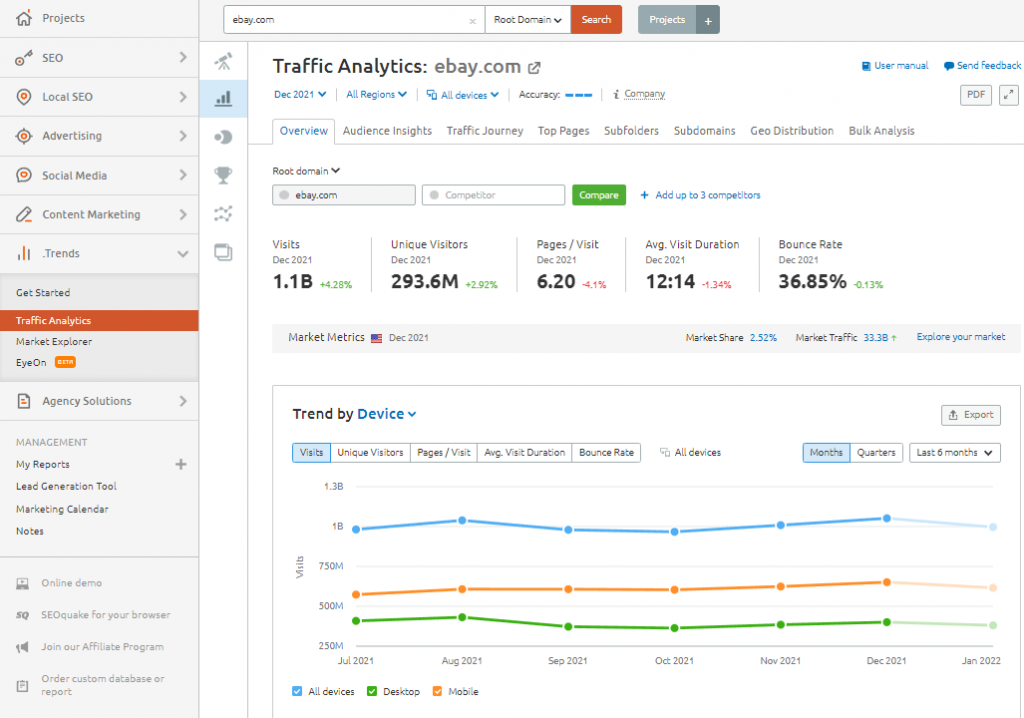Open Root domain dropdown above compare fields
The width and height of the screenshot is (1024, 718).
pyautogui.click(x=306, y=171)
